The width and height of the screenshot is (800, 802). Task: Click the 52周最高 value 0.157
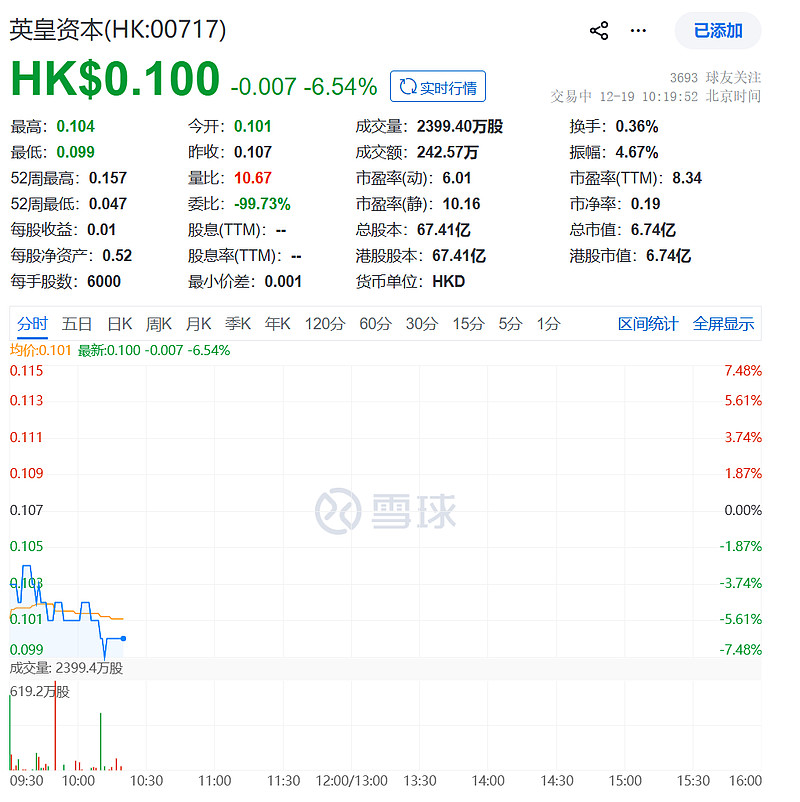(108, 178)
